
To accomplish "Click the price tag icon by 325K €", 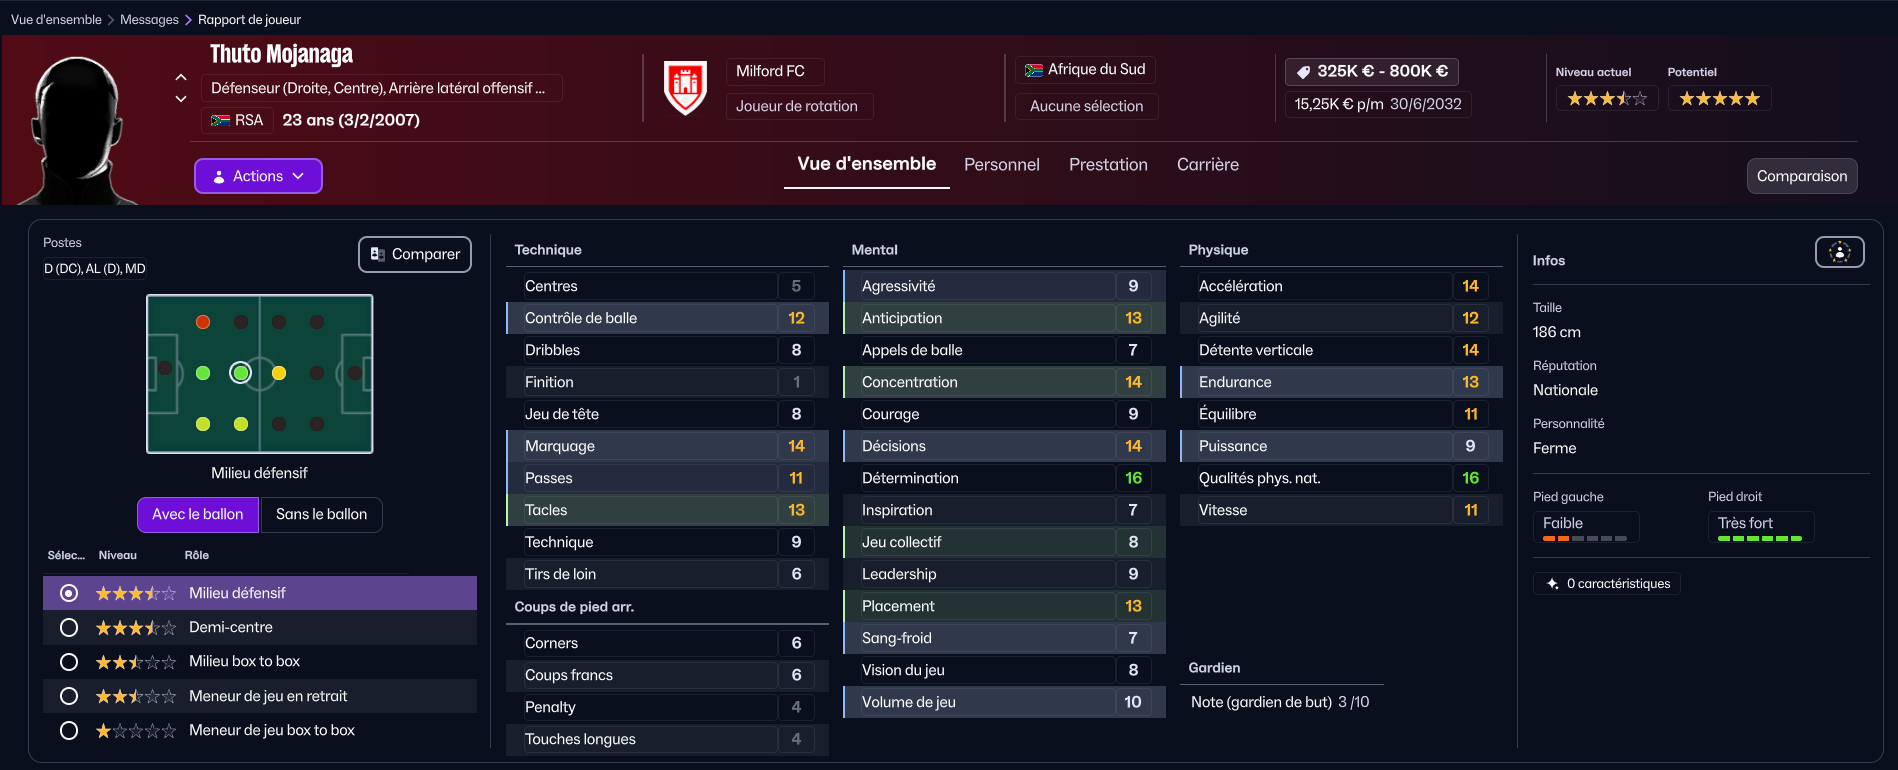I will pos(1303,71).
